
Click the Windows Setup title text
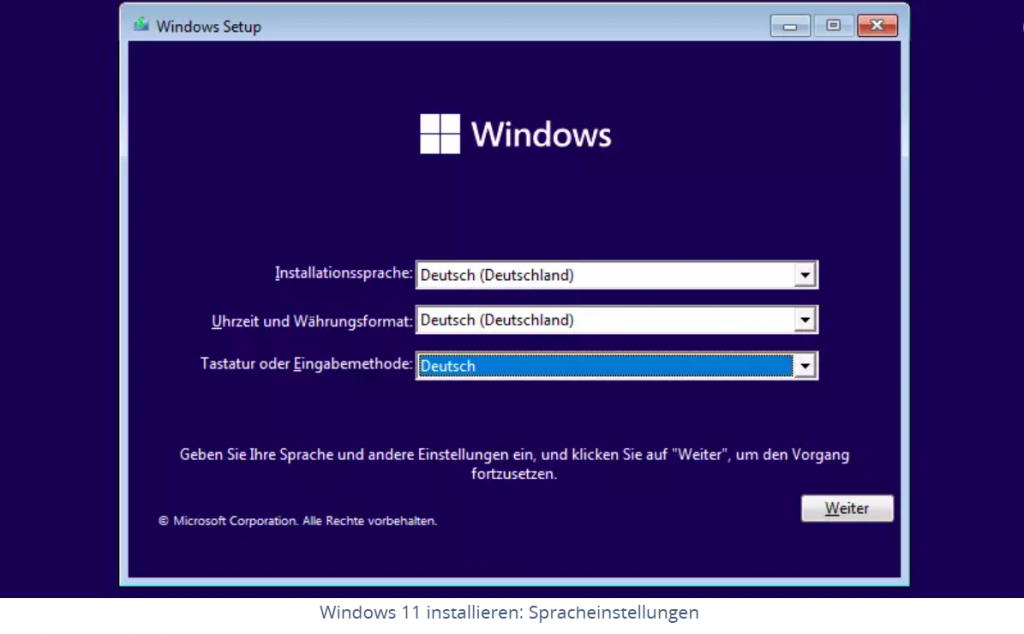pos(210,25)
